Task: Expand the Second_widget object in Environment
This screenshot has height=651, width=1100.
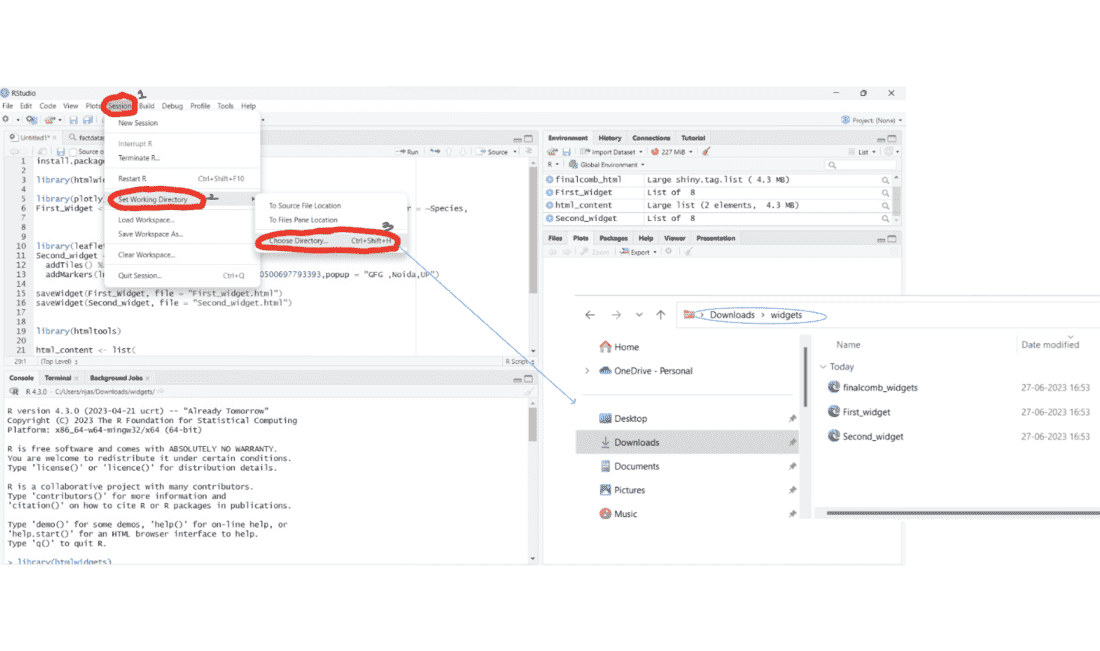Action: 549,219
